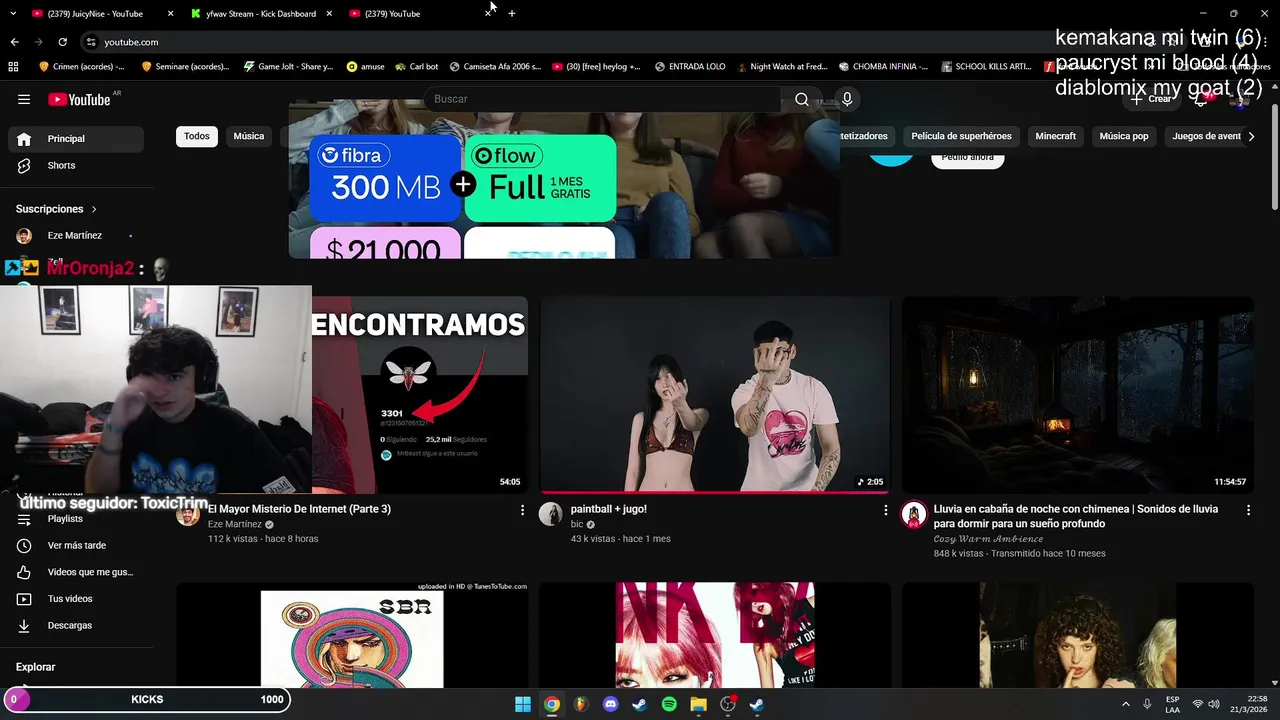The height and width of the screenshot is (720, 1280).
Task: Open options menu for El Mayor Misterio video
Action: (522, 510)
